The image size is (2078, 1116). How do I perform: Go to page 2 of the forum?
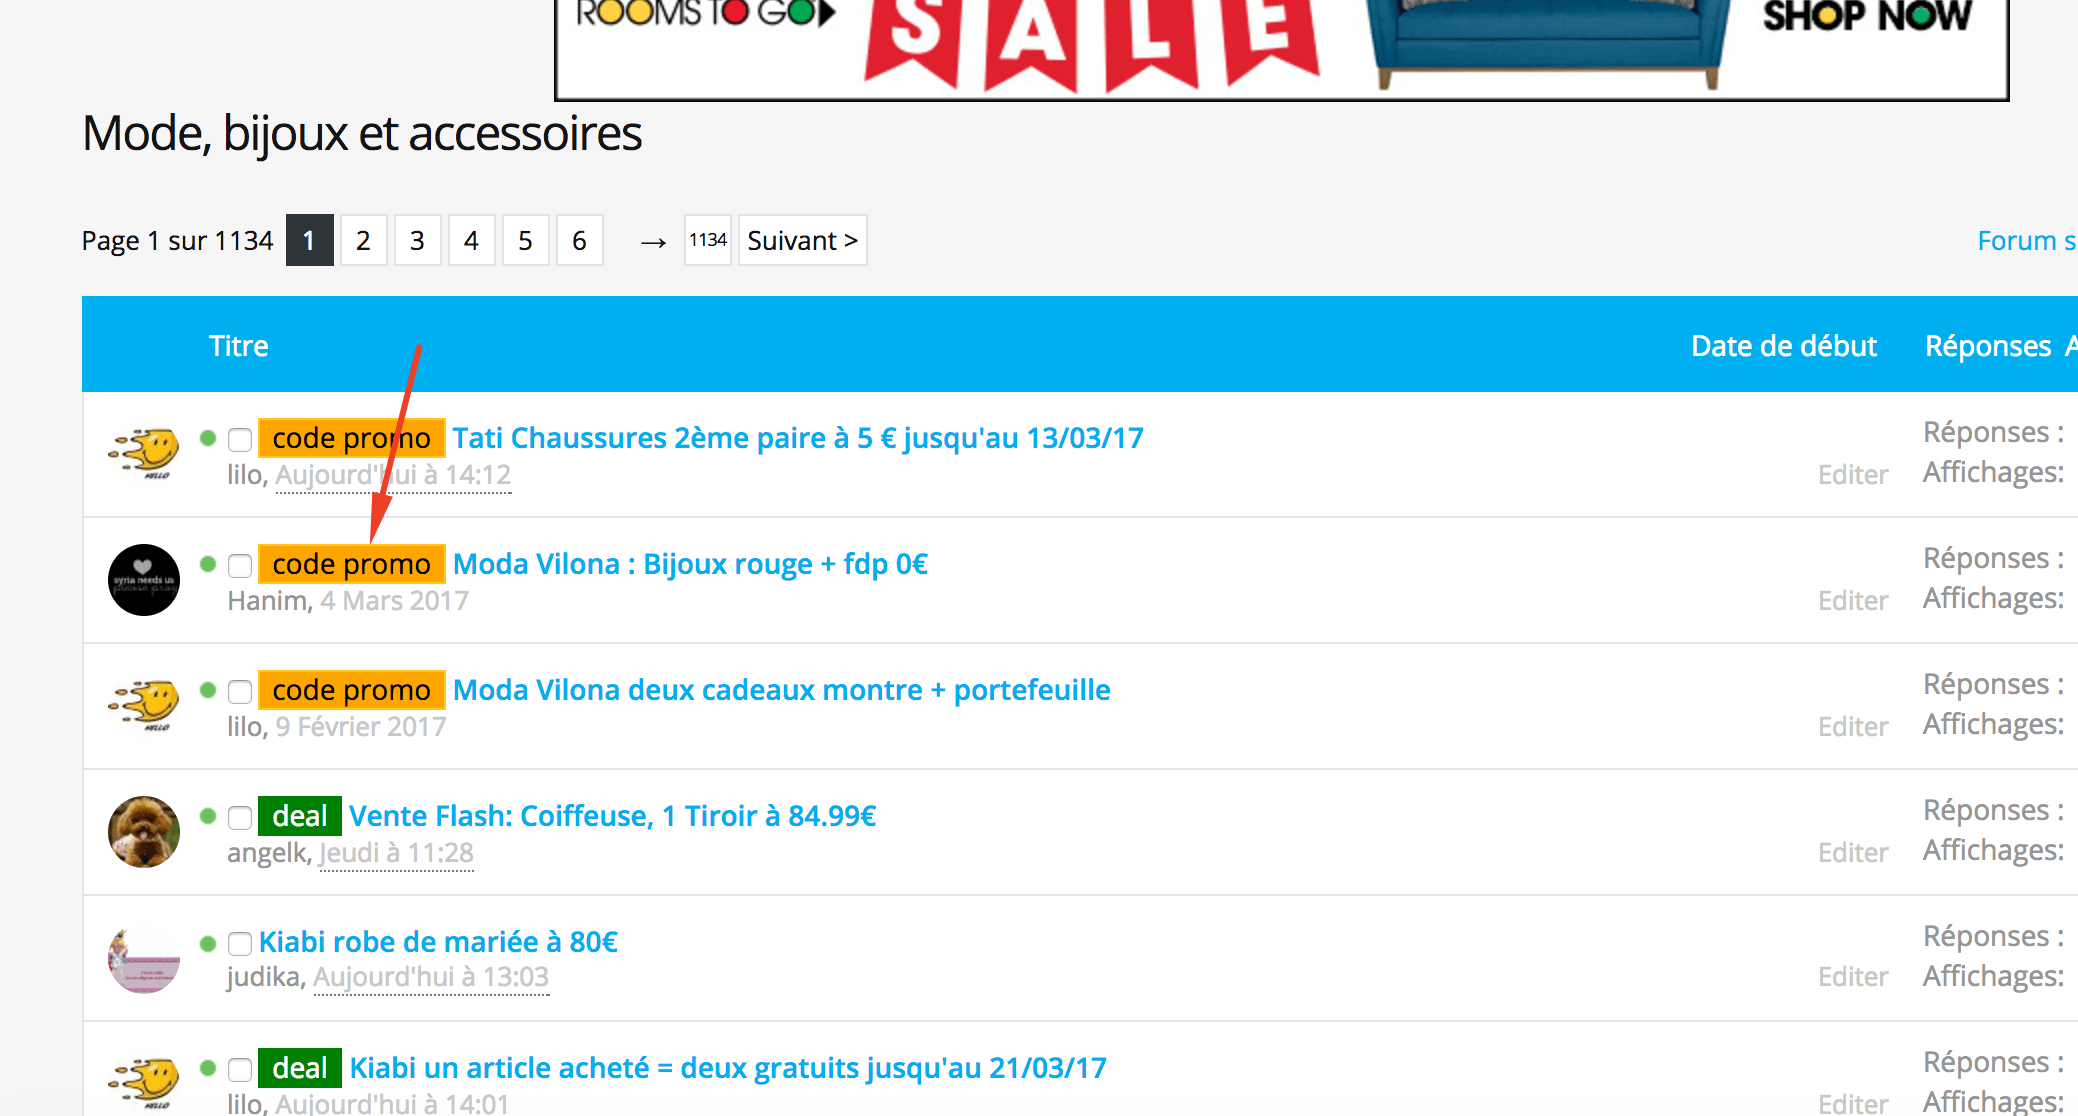tap(363, 241)
